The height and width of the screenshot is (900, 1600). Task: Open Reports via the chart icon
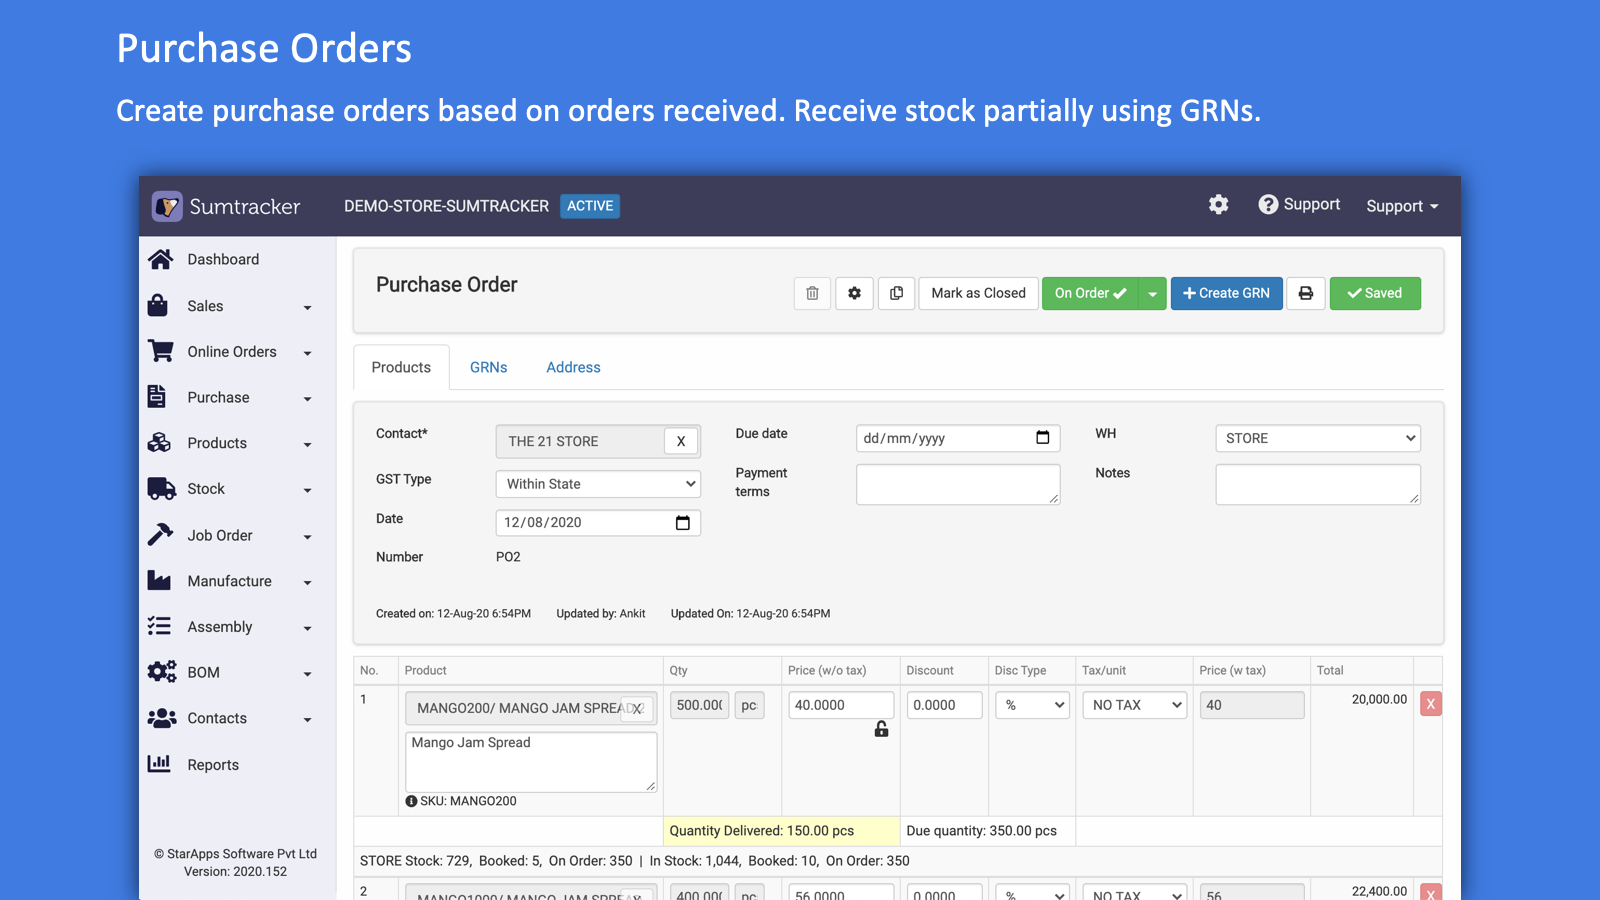(x=160, y=764)
